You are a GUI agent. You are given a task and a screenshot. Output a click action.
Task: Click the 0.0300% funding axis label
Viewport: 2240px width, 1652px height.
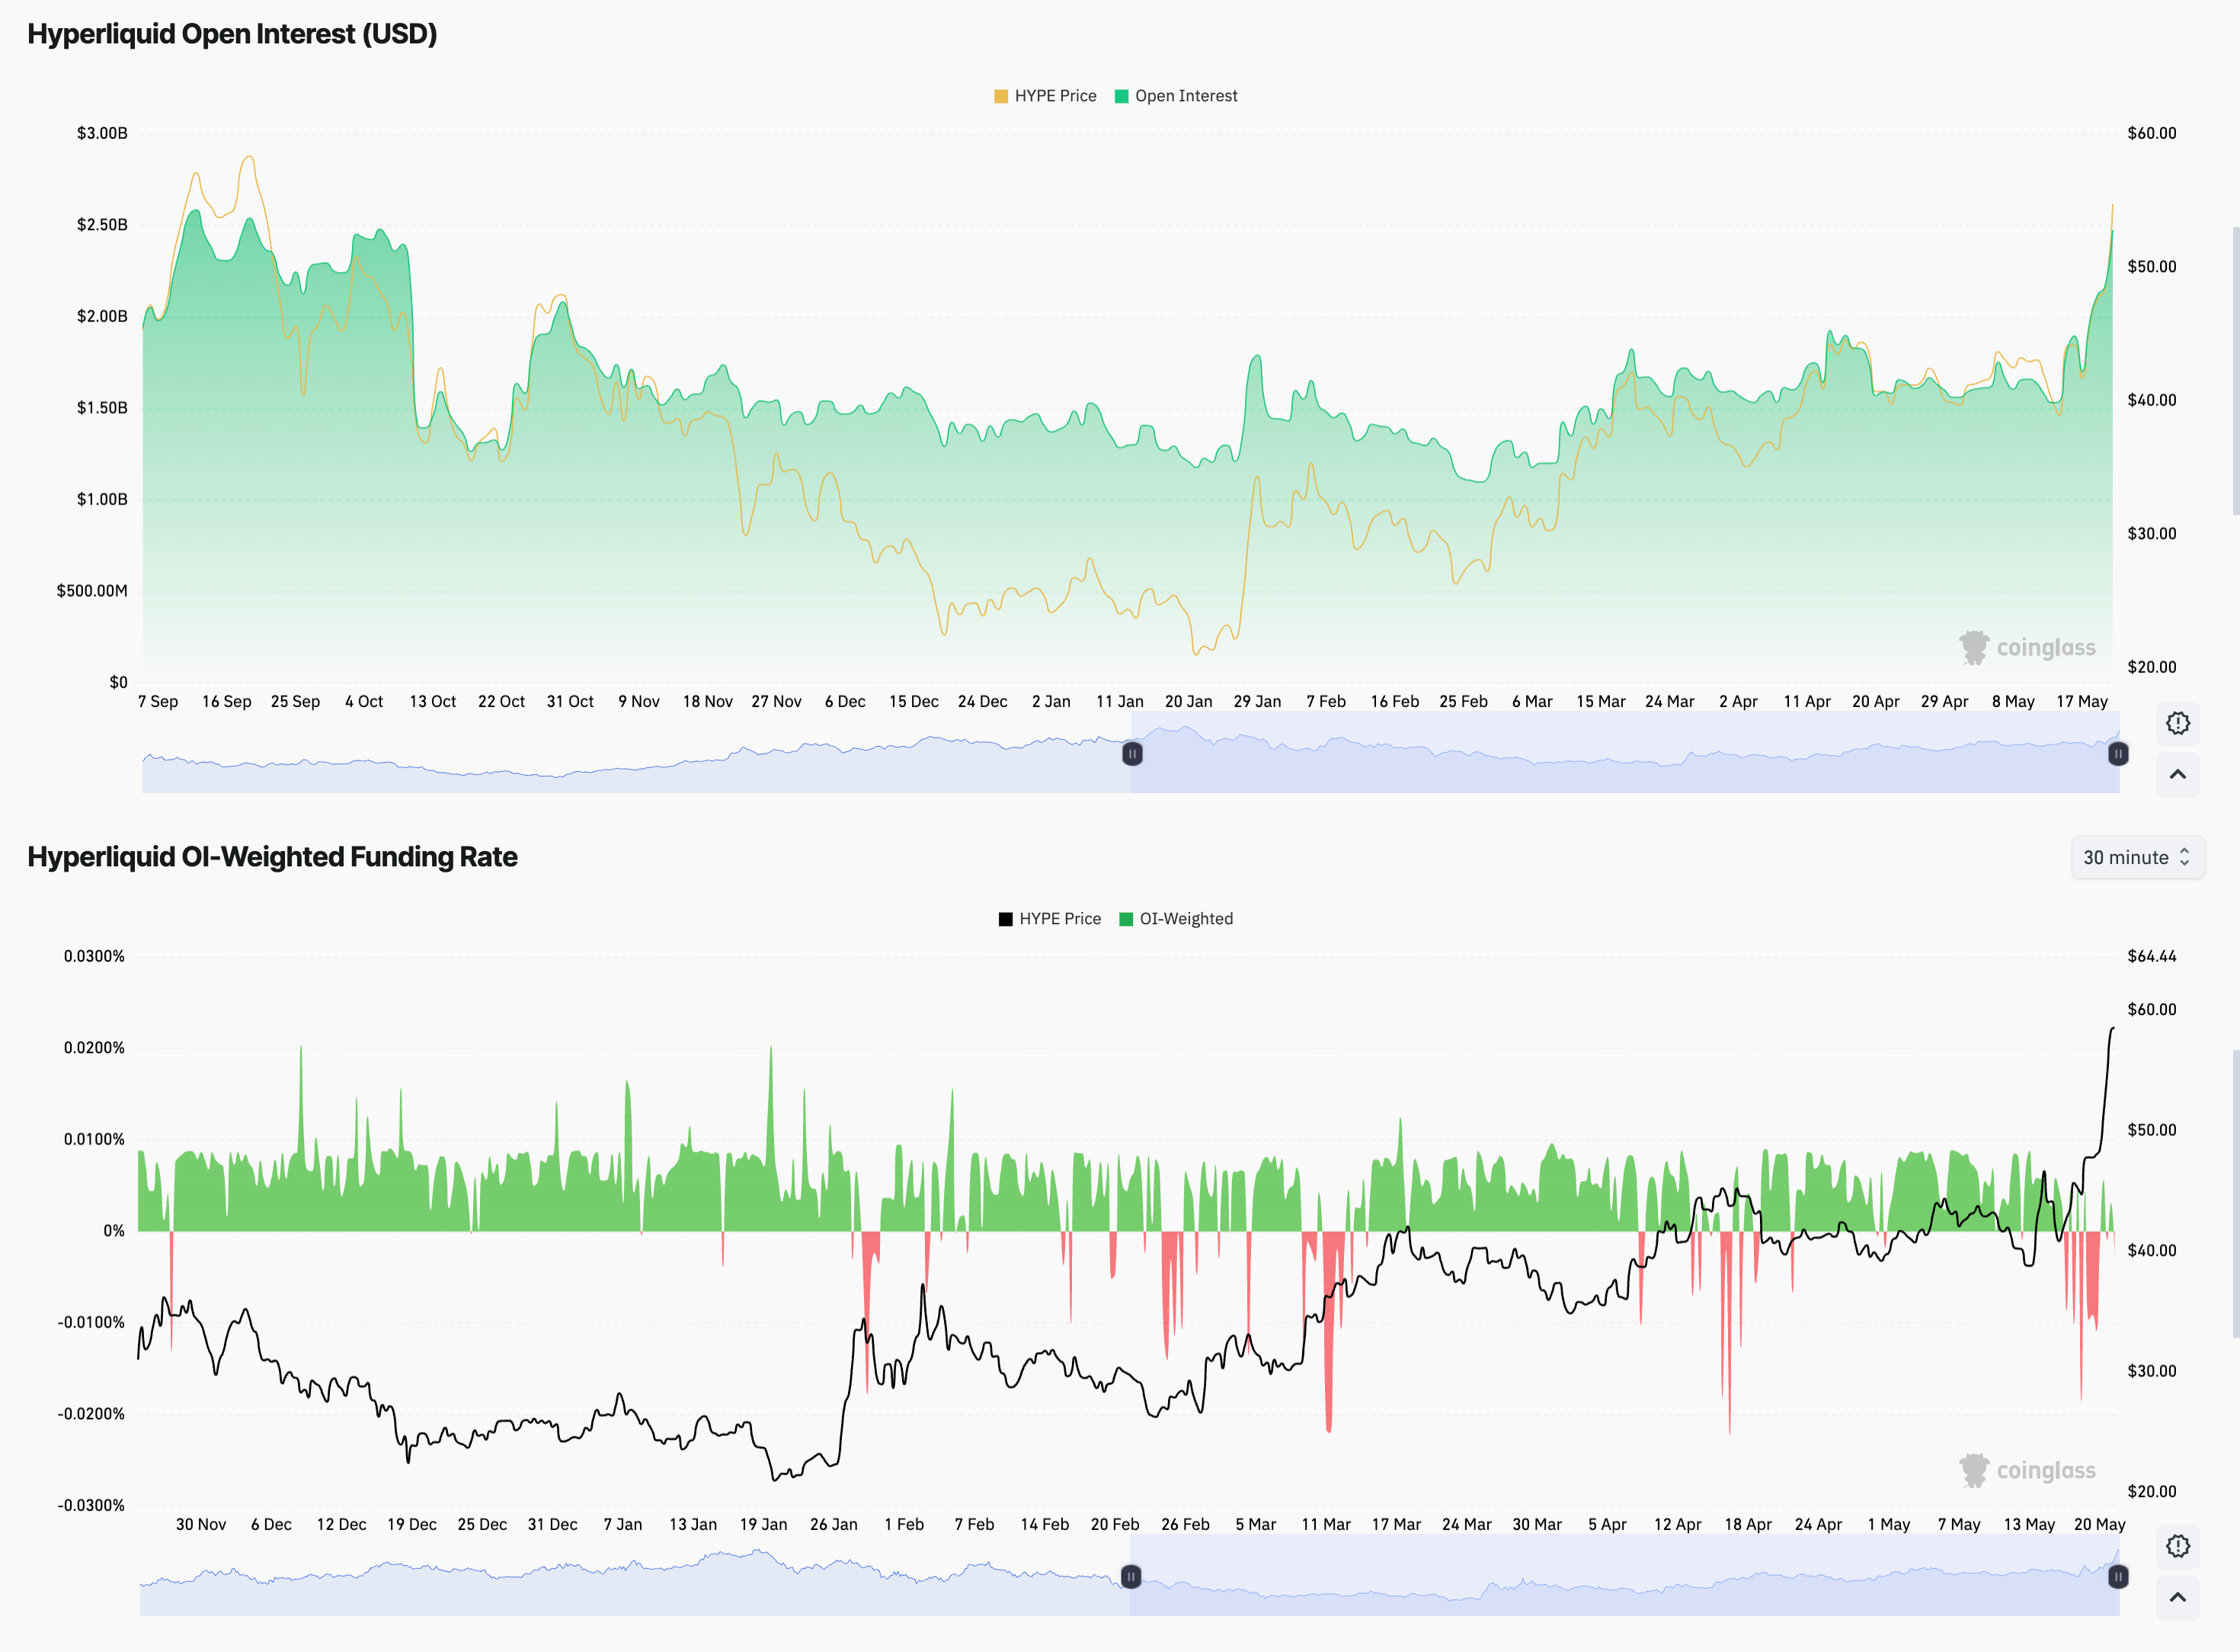(x=94, y=956)
